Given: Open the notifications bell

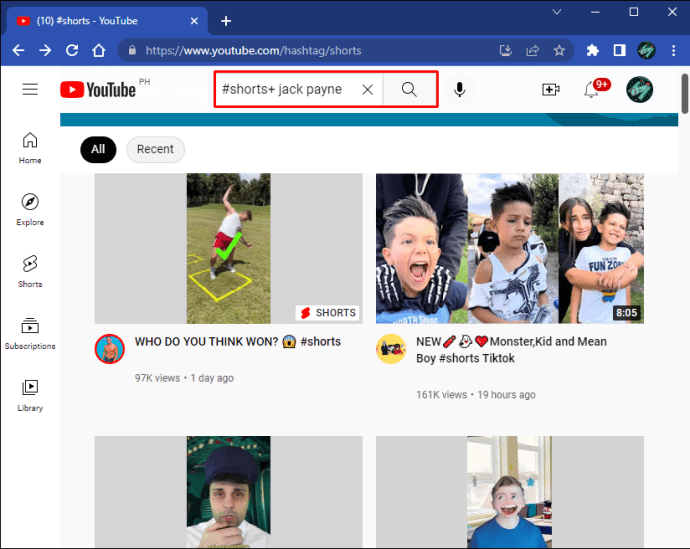Looking at the screenshot, I should 593,90.
